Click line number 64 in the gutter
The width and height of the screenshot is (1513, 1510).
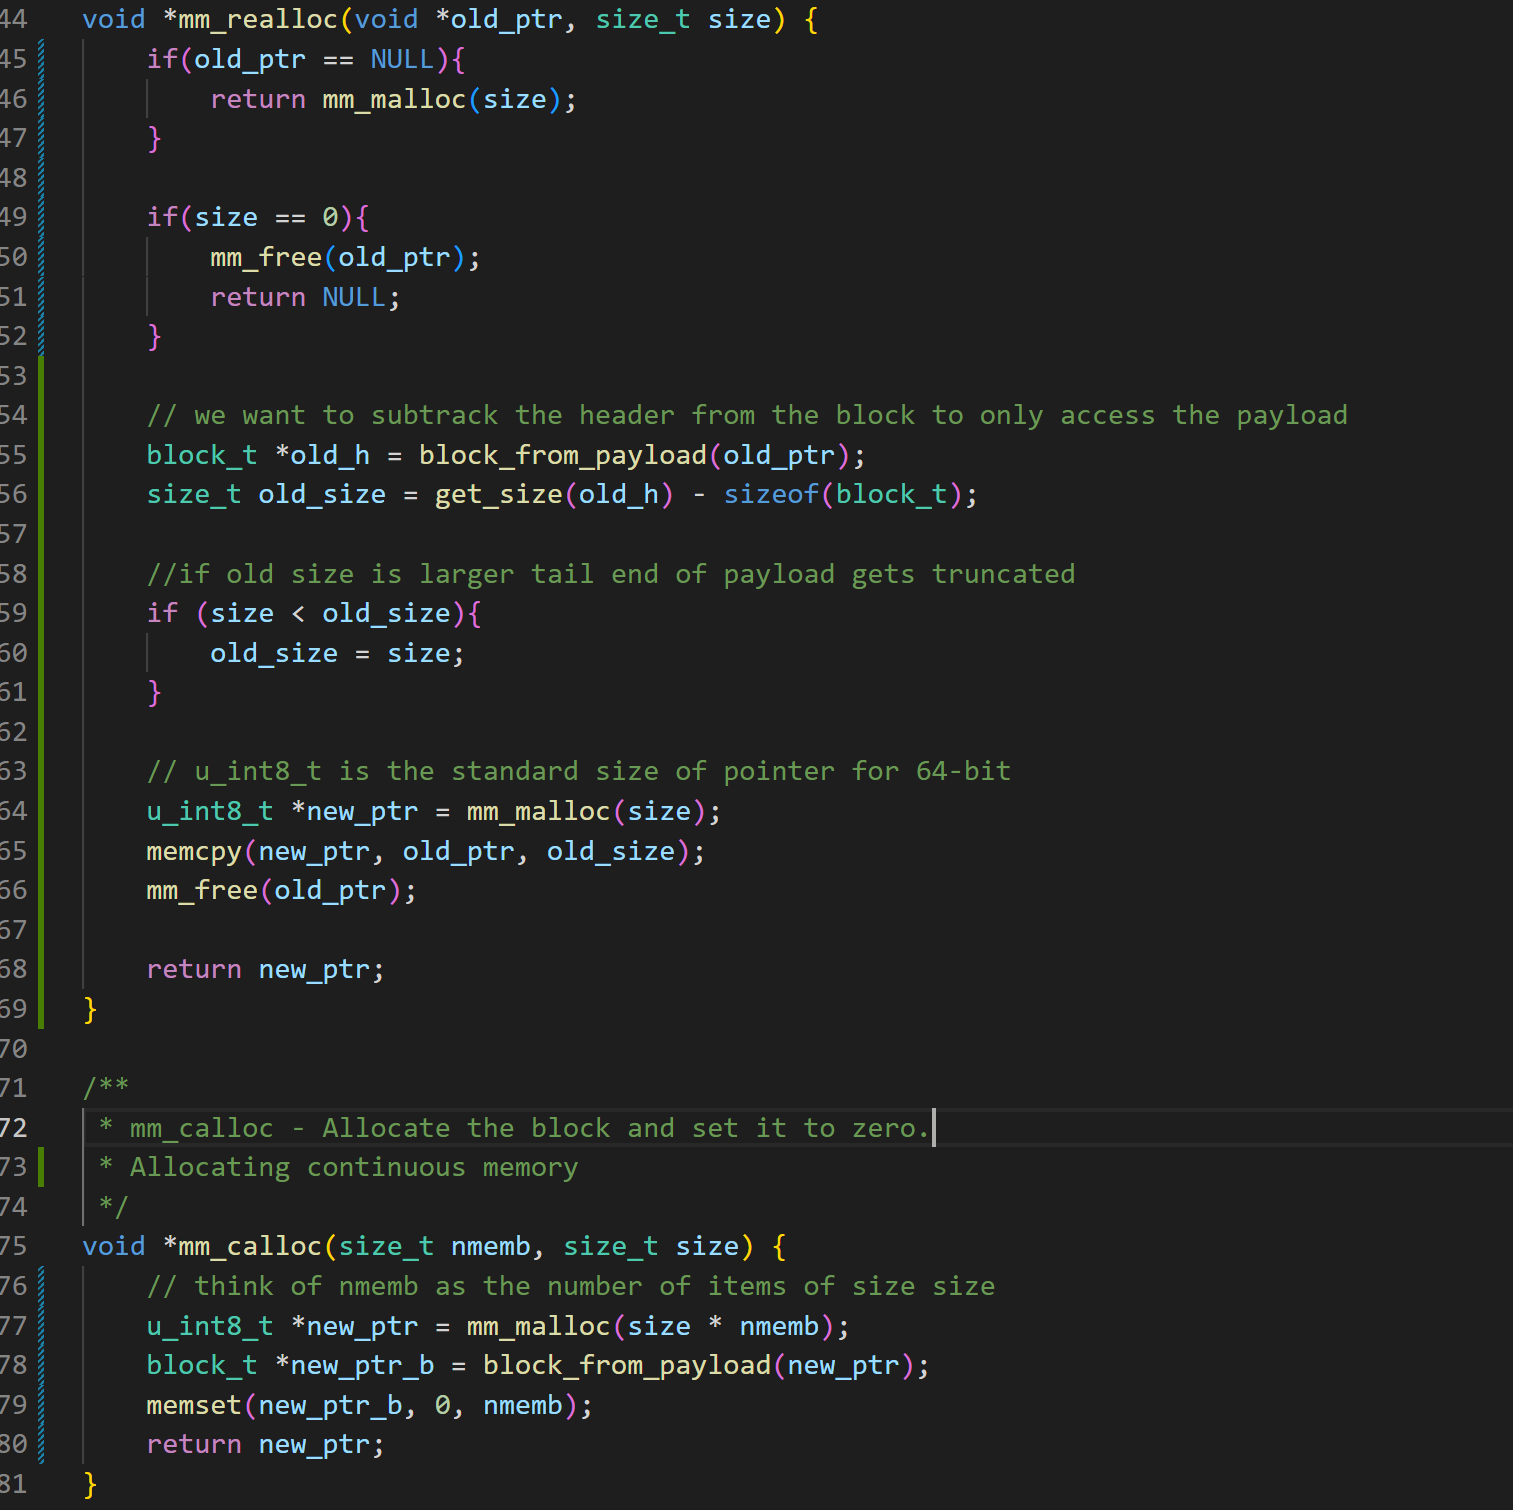pyautogui.click(x=13, y=810)
